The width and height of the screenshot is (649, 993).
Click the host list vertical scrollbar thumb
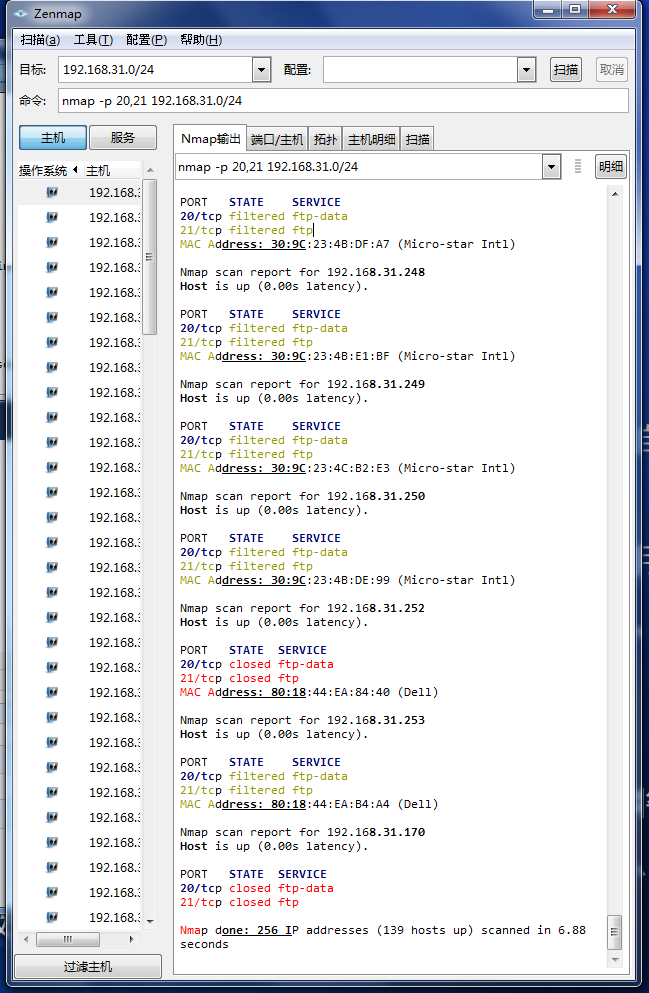(150, 256)
